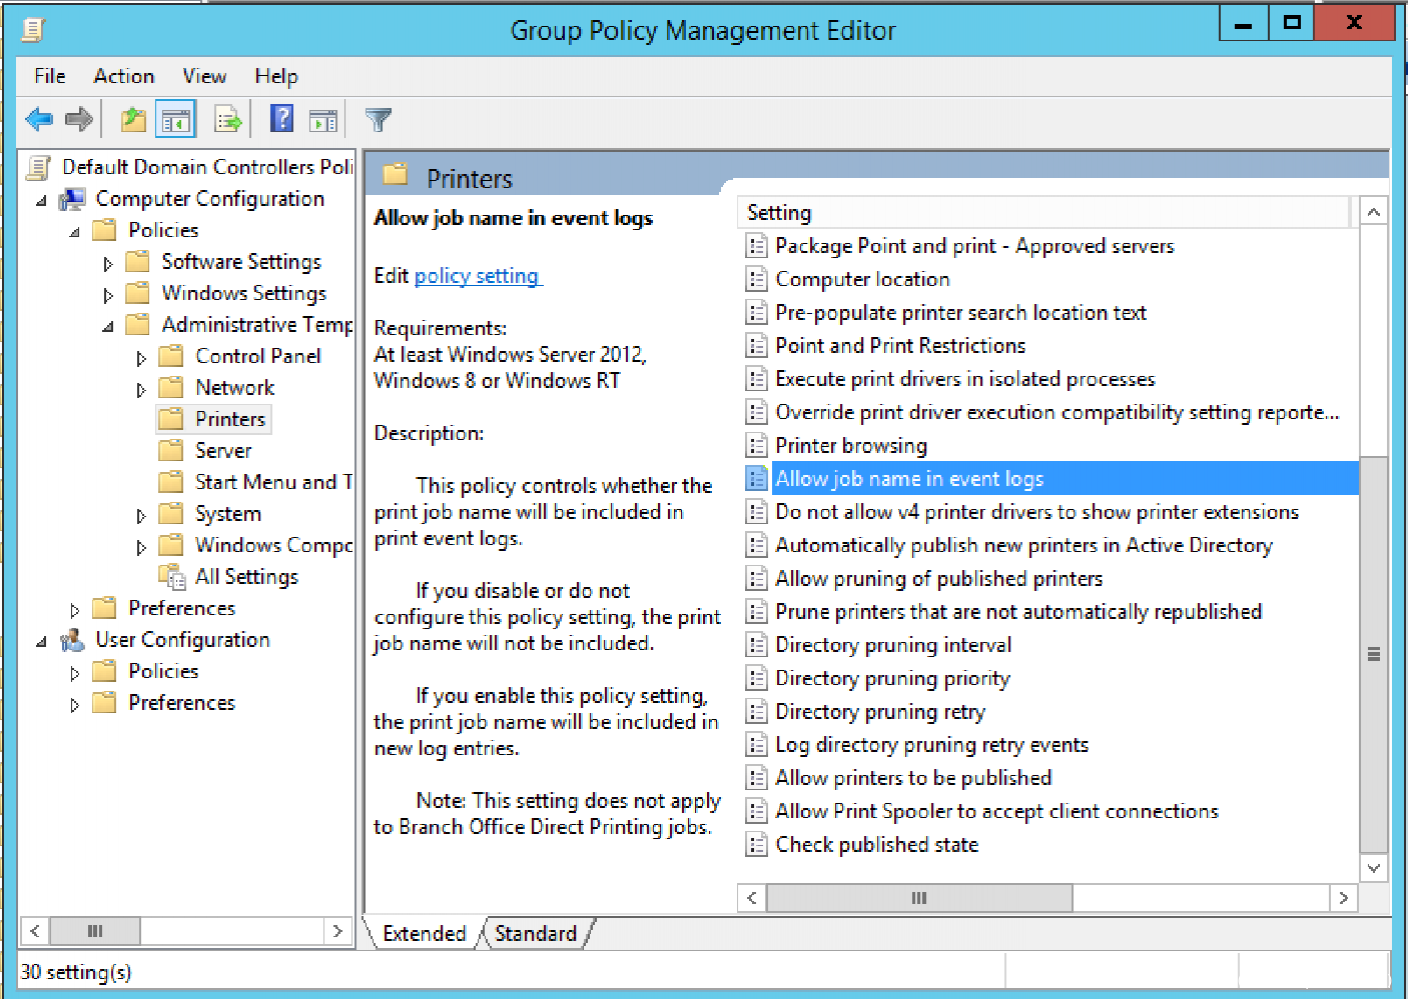Expand the Control Panel folder arrow
The image size is (1408, 999).
coord(141,358)
